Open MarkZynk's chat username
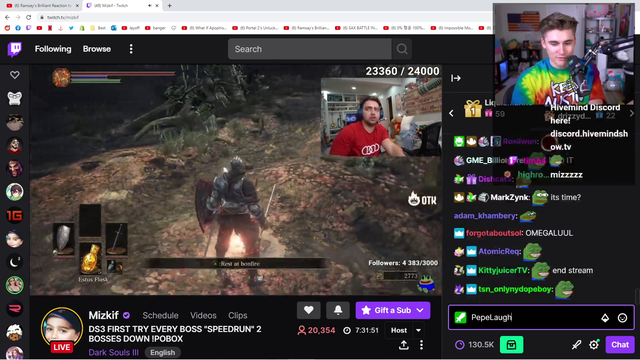This screenshot has height=360, width=640. click(x=509, y=198)
